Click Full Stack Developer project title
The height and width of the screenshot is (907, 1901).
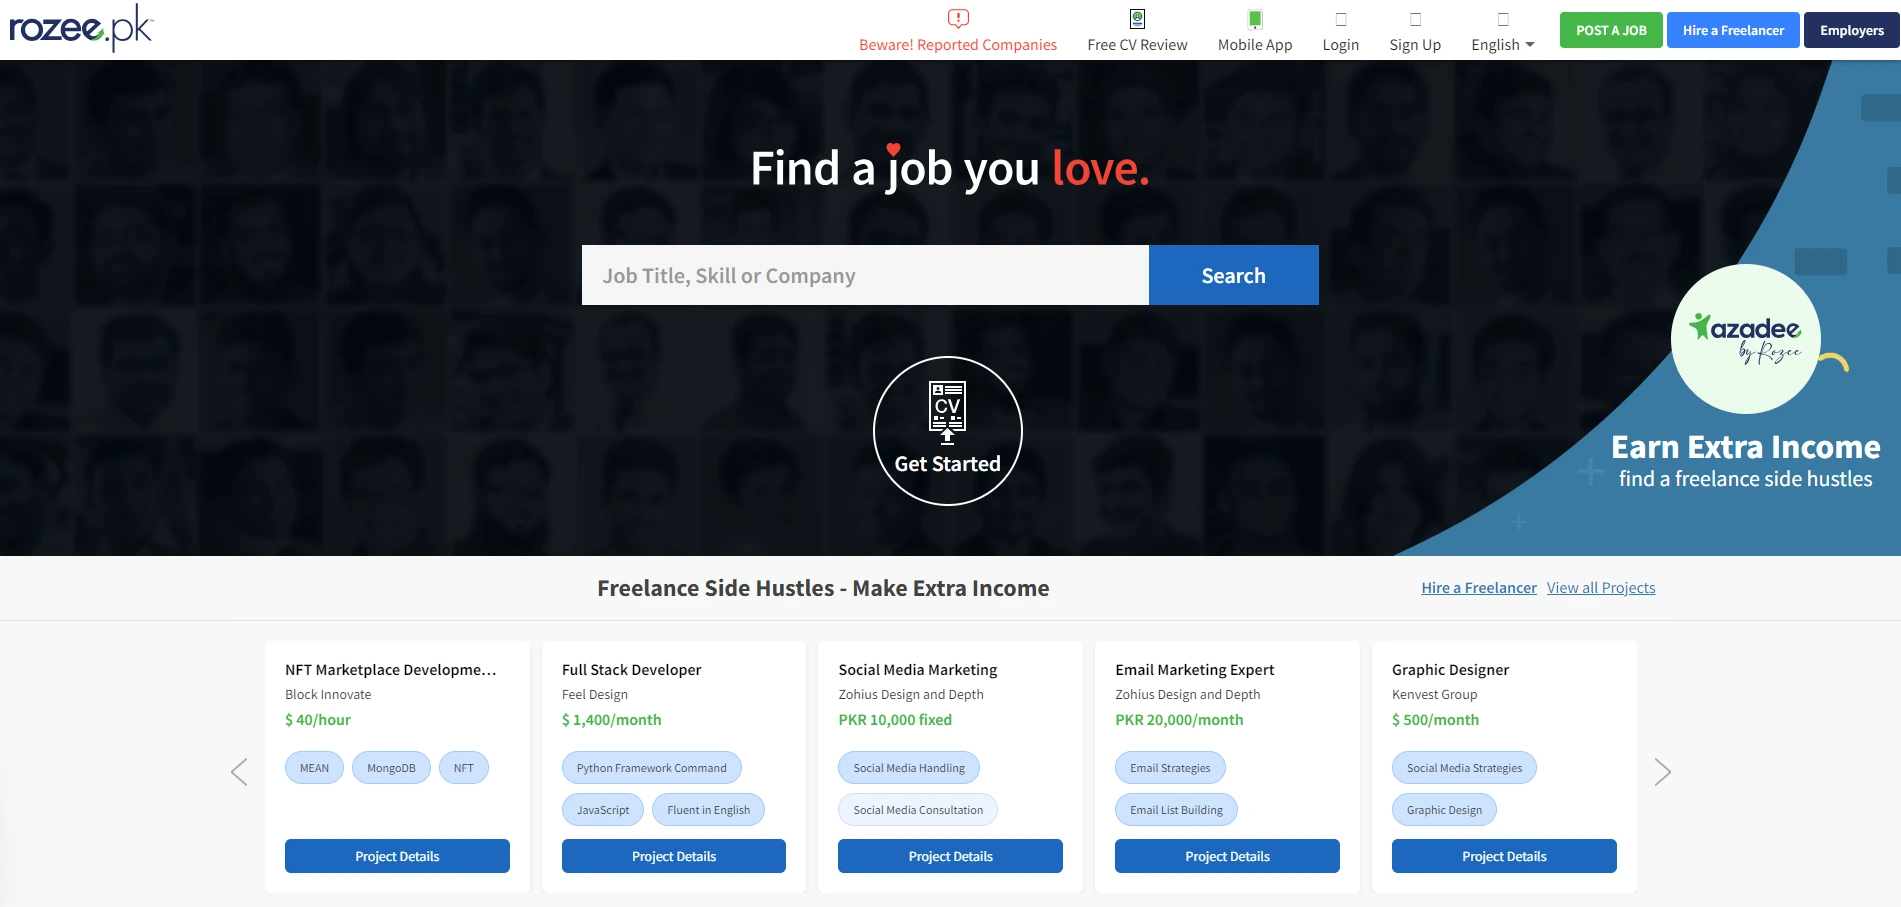pos(632,670)
